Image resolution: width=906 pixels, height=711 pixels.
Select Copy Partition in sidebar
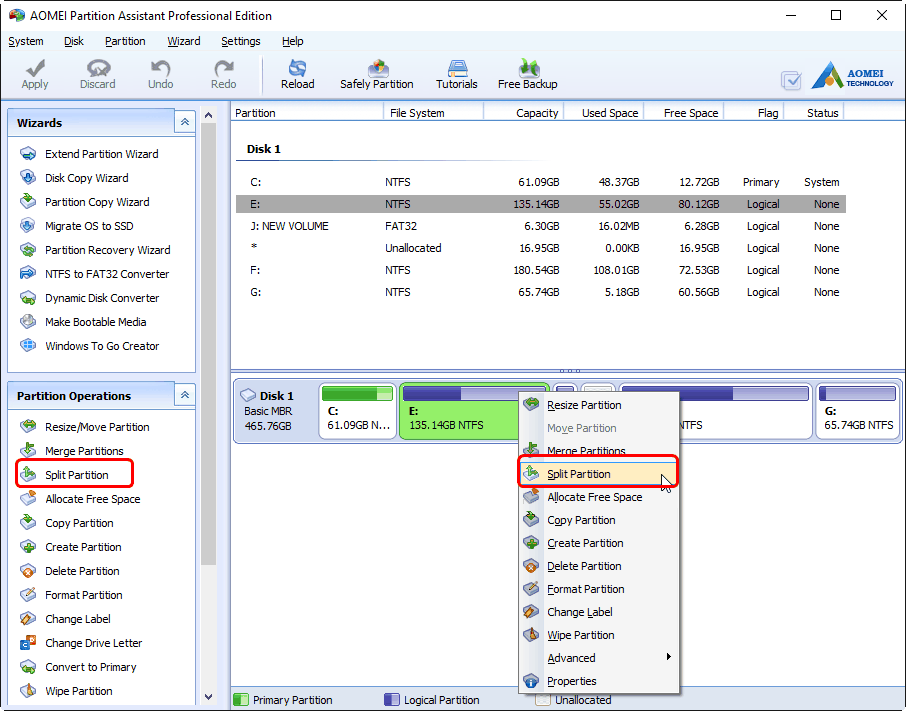[x=67, y=523]
